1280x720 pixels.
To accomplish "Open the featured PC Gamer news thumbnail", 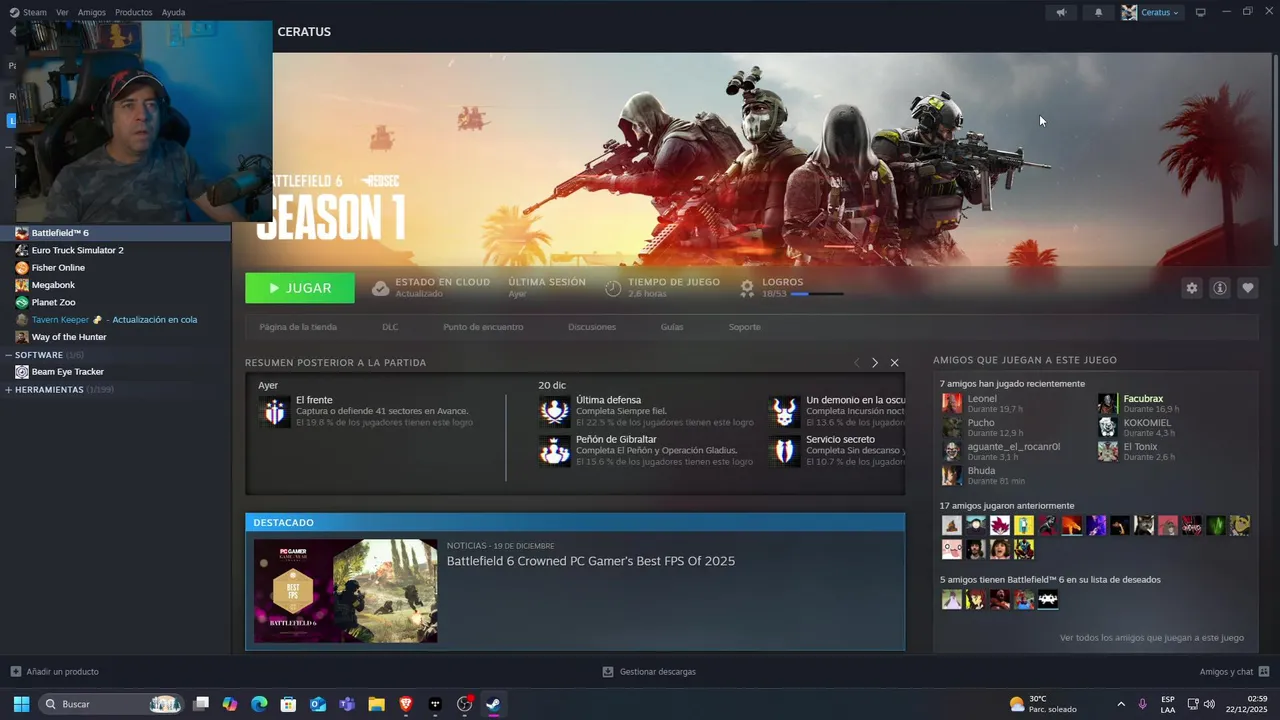I will pyautogui.click(x=345, y=591).
